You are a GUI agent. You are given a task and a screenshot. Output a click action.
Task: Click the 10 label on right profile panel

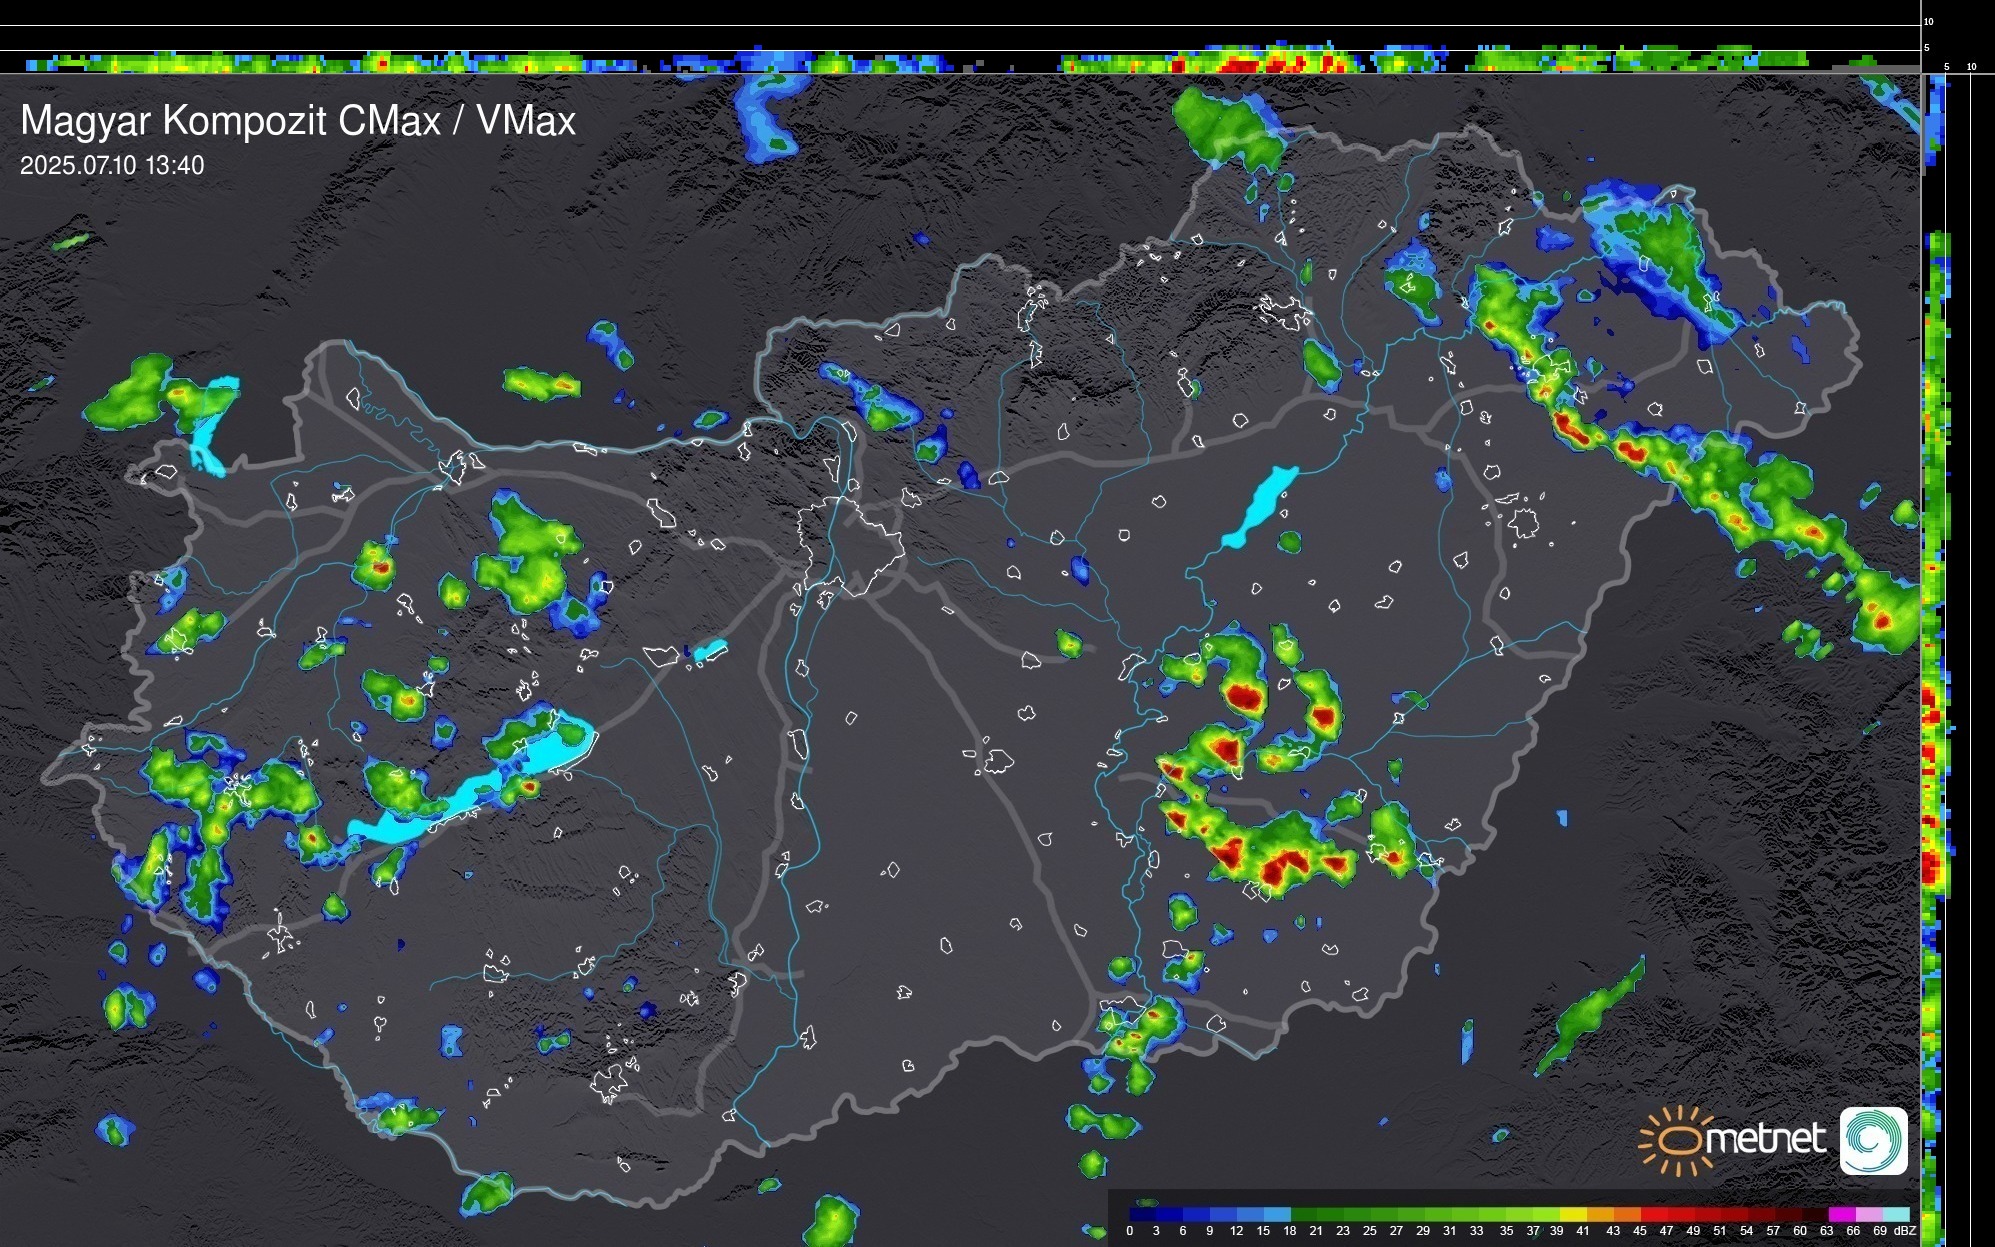[x=1971, y=67]
